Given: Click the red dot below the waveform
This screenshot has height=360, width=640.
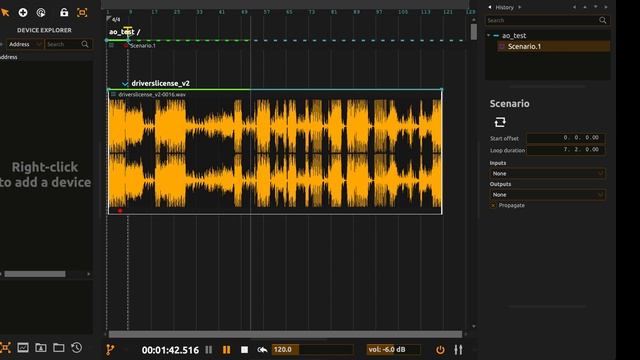Looking at the screenshot, I should 120,211.
